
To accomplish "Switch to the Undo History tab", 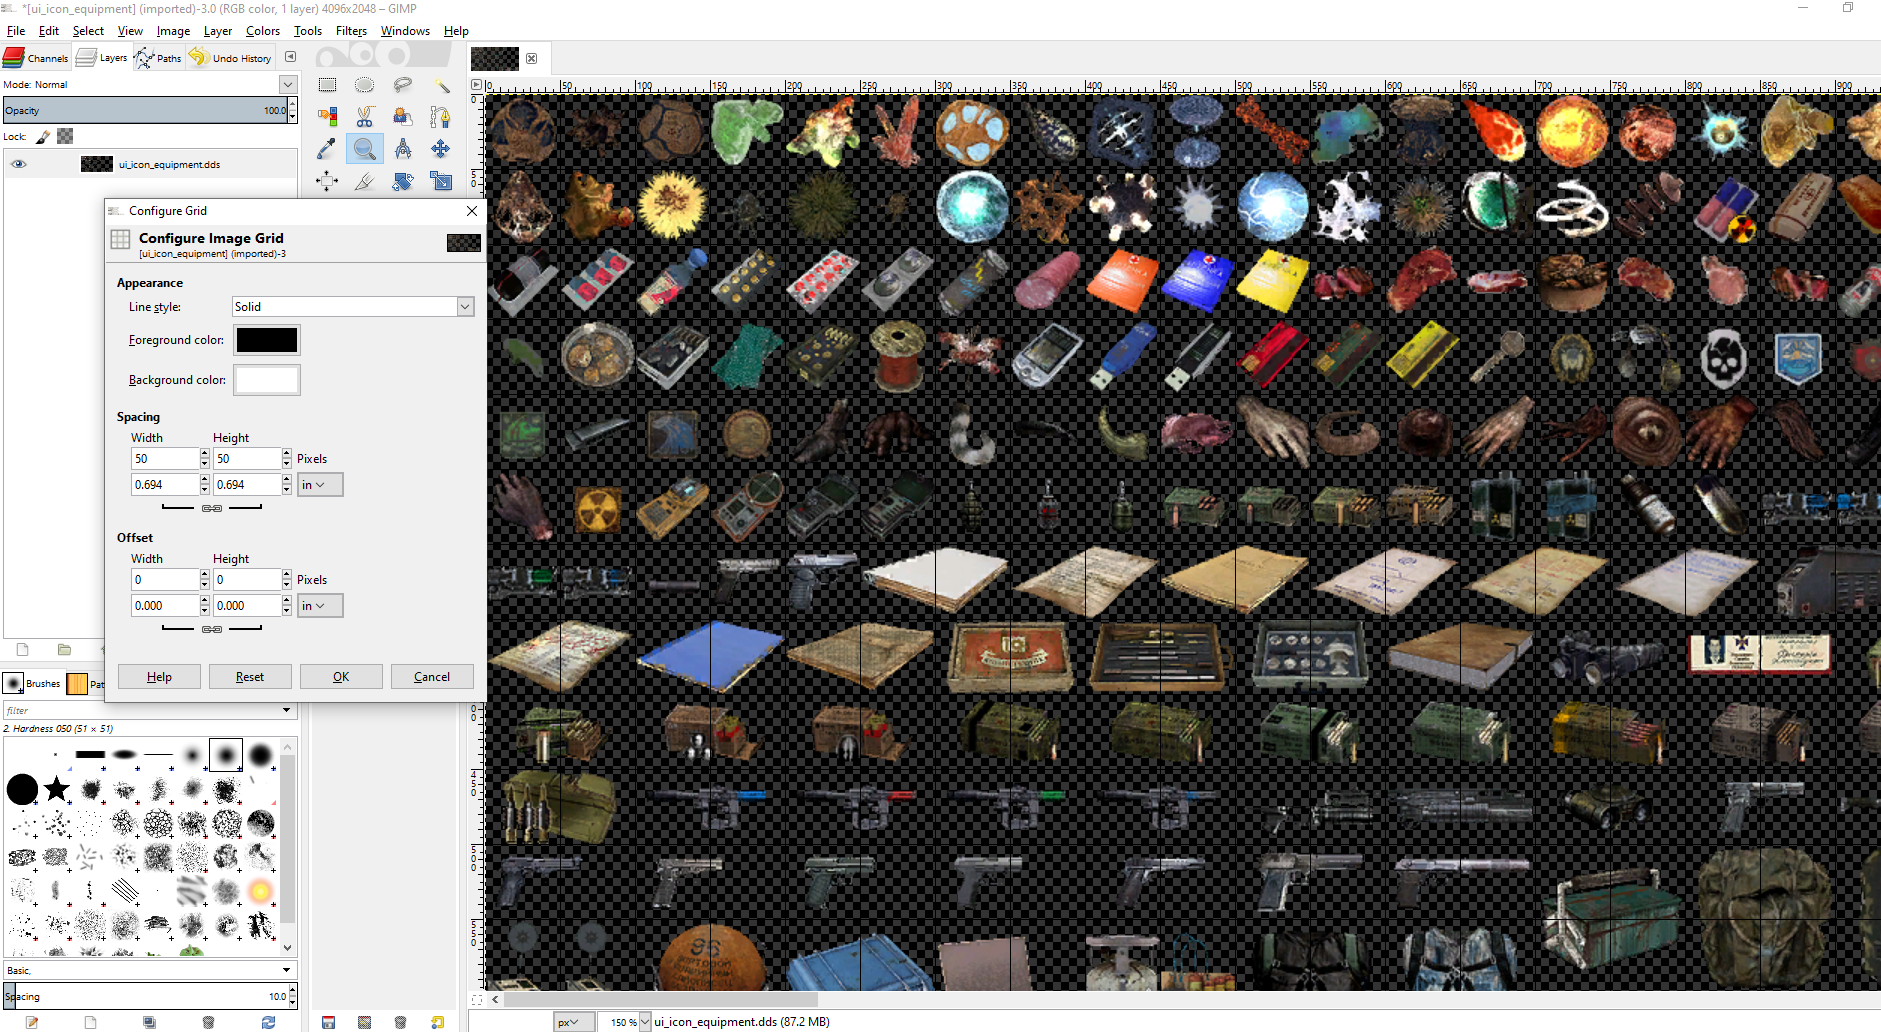I will (x=231, y=58).
